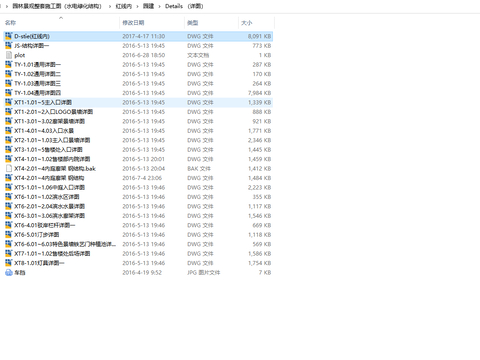Click the XT1-4.01~4.03 DWG file icon
This screenshot has height=360, width=480.
9,130
